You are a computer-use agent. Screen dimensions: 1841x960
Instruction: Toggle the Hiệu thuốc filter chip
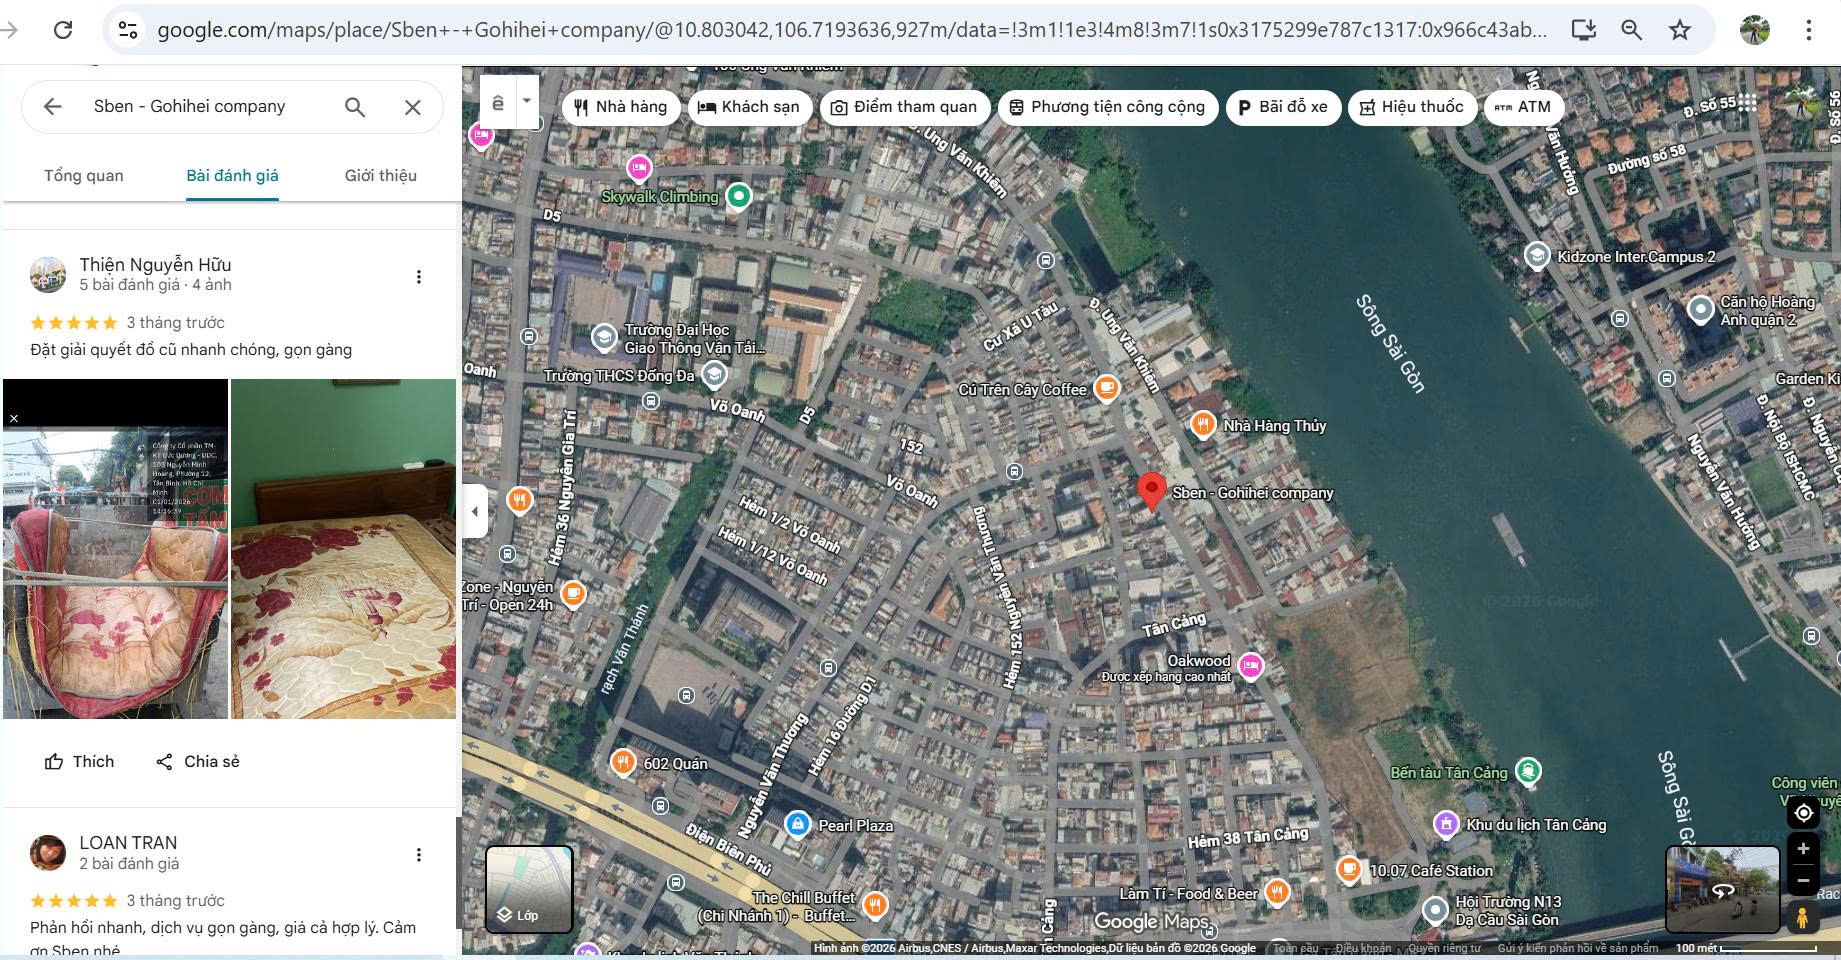click(1411, 107)
